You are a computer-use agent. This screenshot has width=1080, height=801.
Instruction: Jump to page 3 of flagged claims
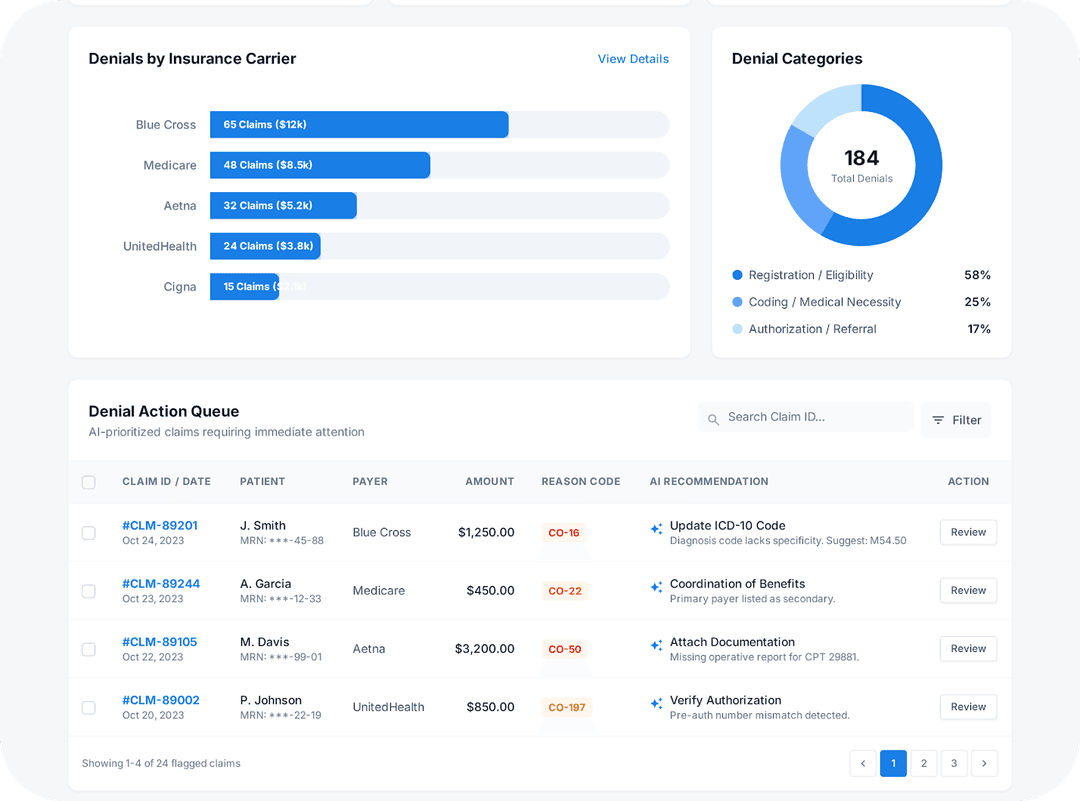(954, 764)
